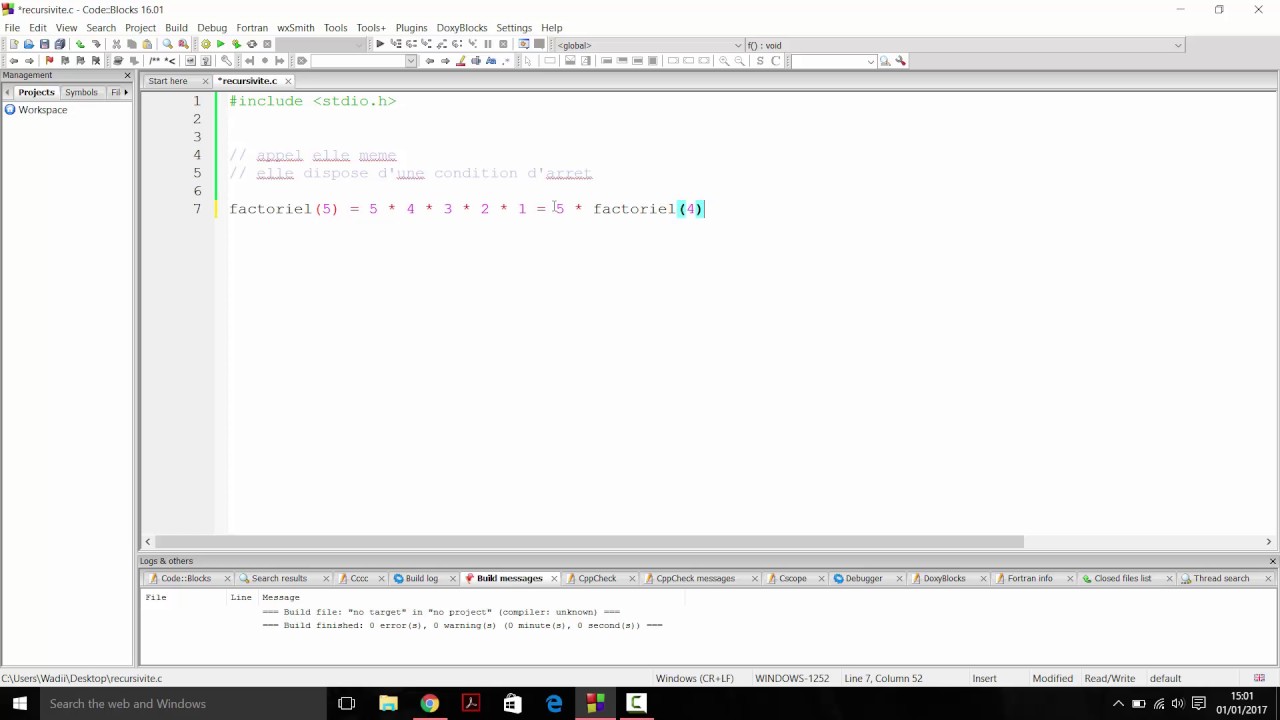Viewport: 1280px width, 720px height.
Task: Open settings with red wrench icon
Action: point(900,60)
